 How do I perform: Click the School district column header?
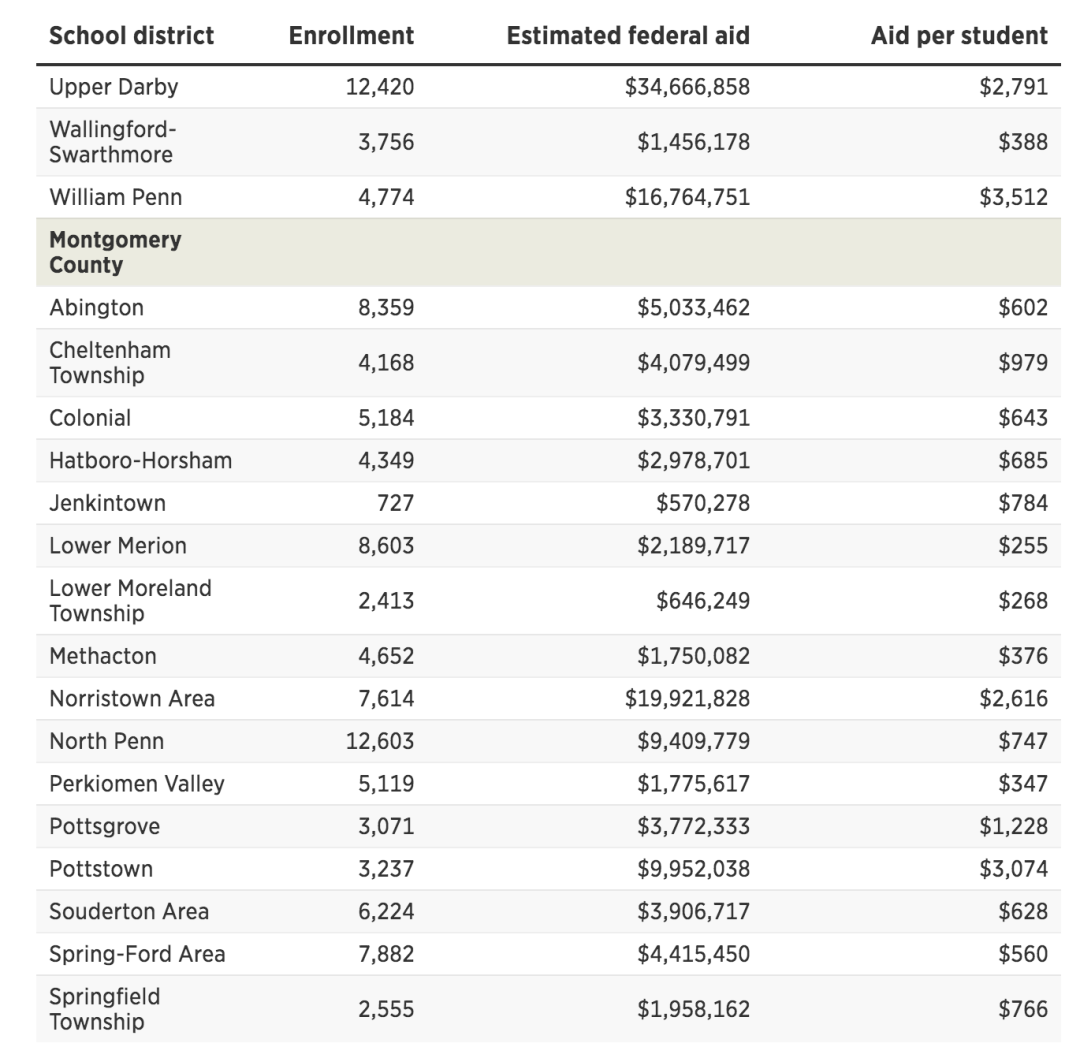pyautogui.click(x=131, y=36)
